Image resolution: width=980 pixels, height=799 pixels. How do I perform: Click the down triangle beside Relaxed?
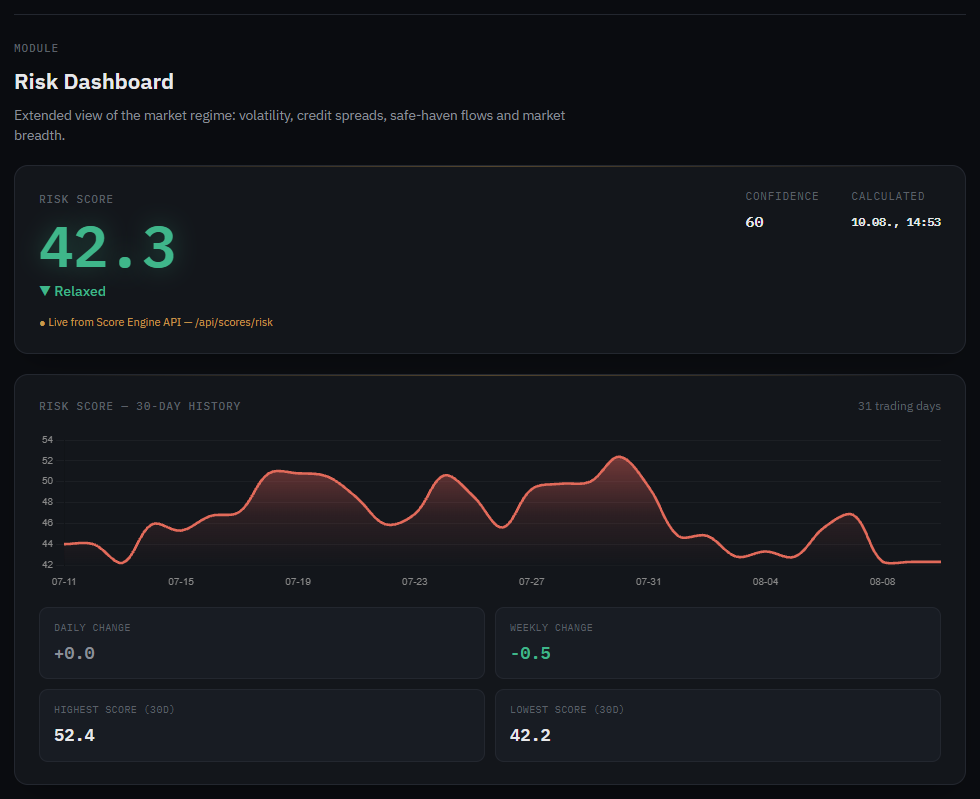click(x=45, y=291)
